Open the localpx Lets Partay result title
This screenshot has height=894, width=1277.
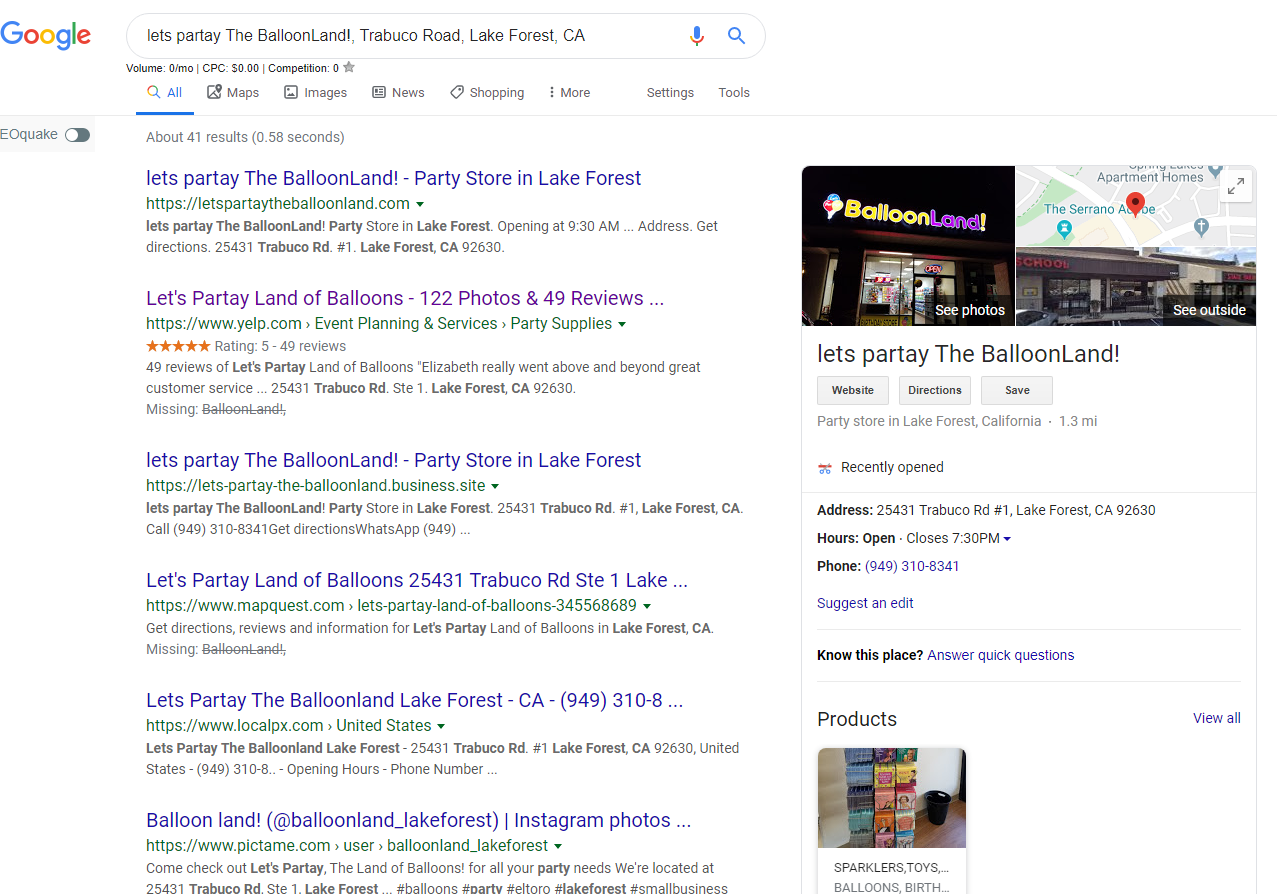click(x=415, y=700)
